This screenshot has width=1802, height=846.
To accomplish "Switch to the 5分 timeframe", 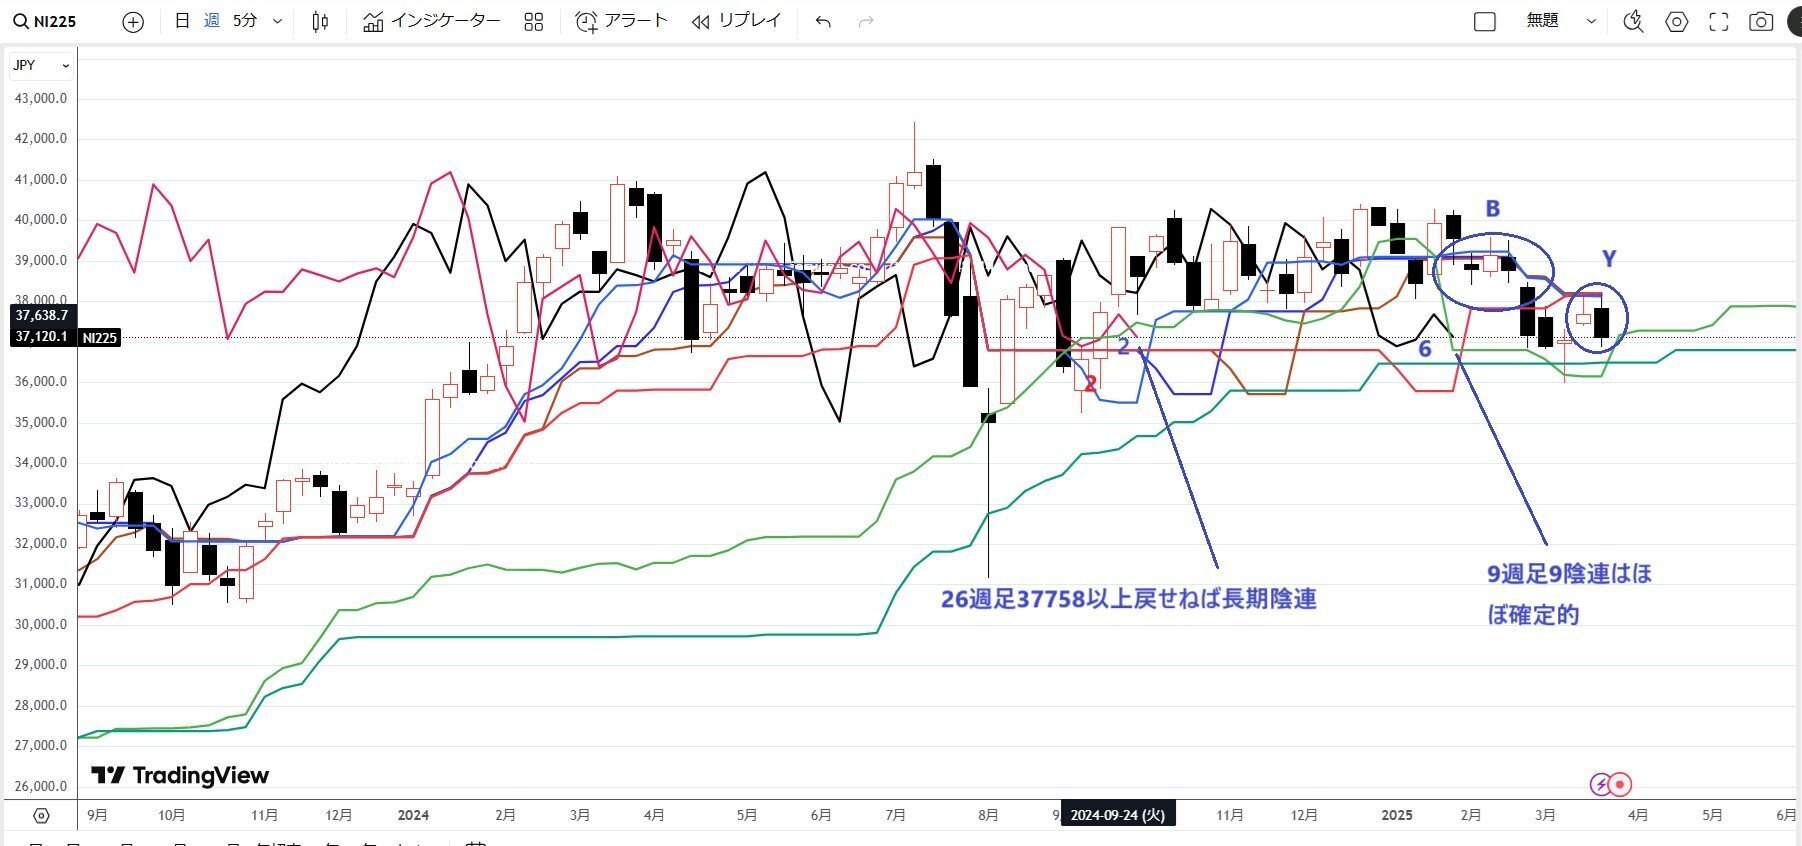I will click(x=245, y=21).
